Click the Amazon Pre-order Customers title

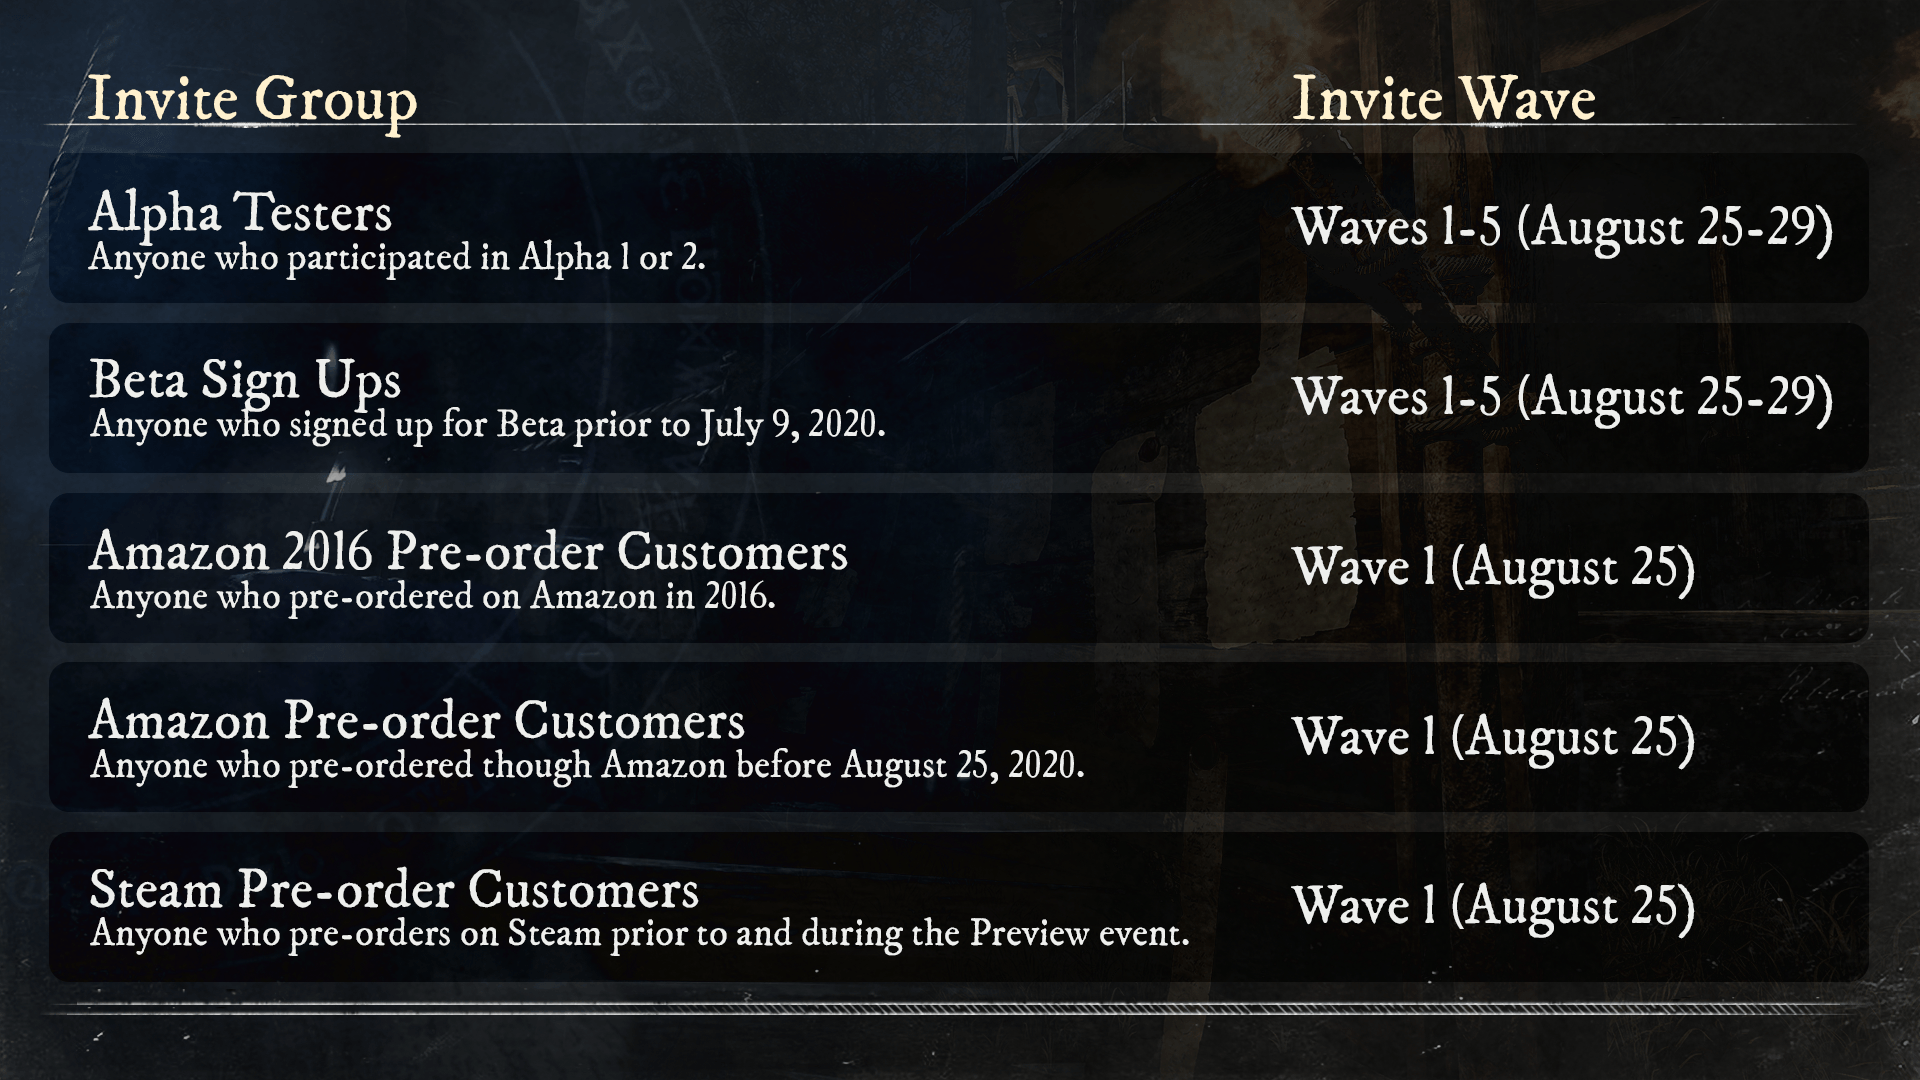click(417, 720)
